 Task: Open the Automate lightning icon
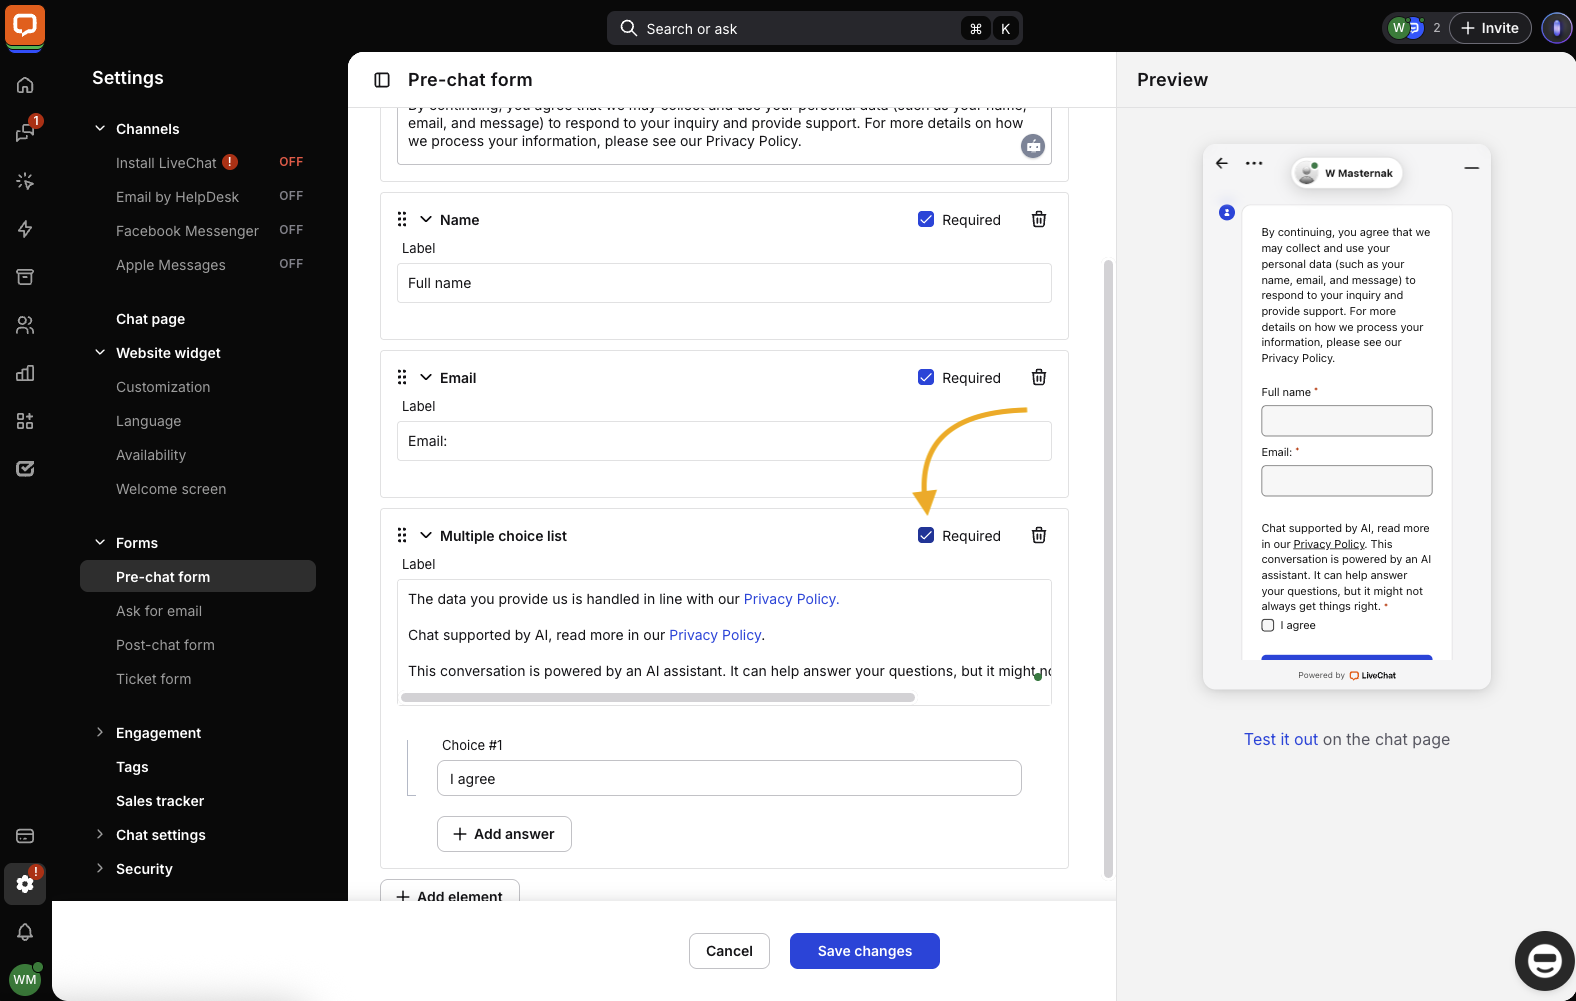point(25,229)
